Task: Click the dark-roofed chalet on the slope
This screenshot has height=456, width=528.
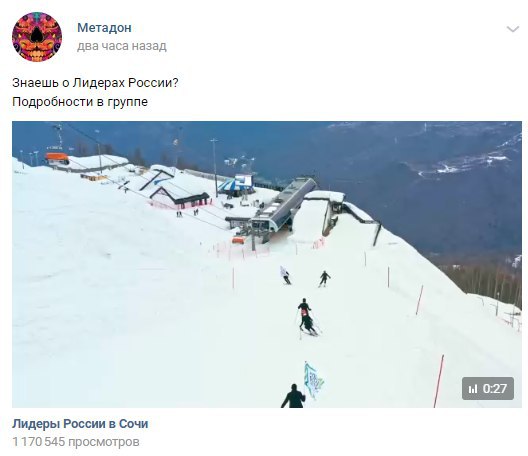Action: click(x=179, y=196)
